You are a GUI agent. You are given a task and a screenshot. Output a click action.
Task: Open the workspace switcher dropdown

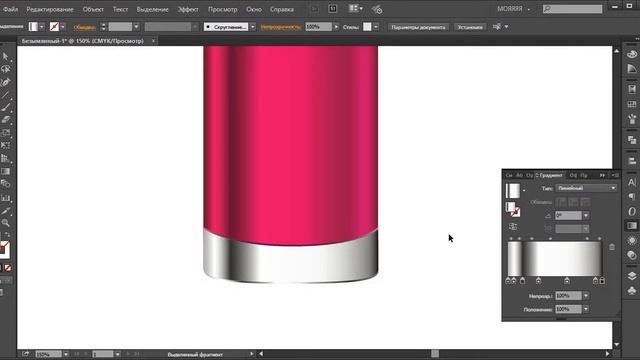tap(513, 9)
